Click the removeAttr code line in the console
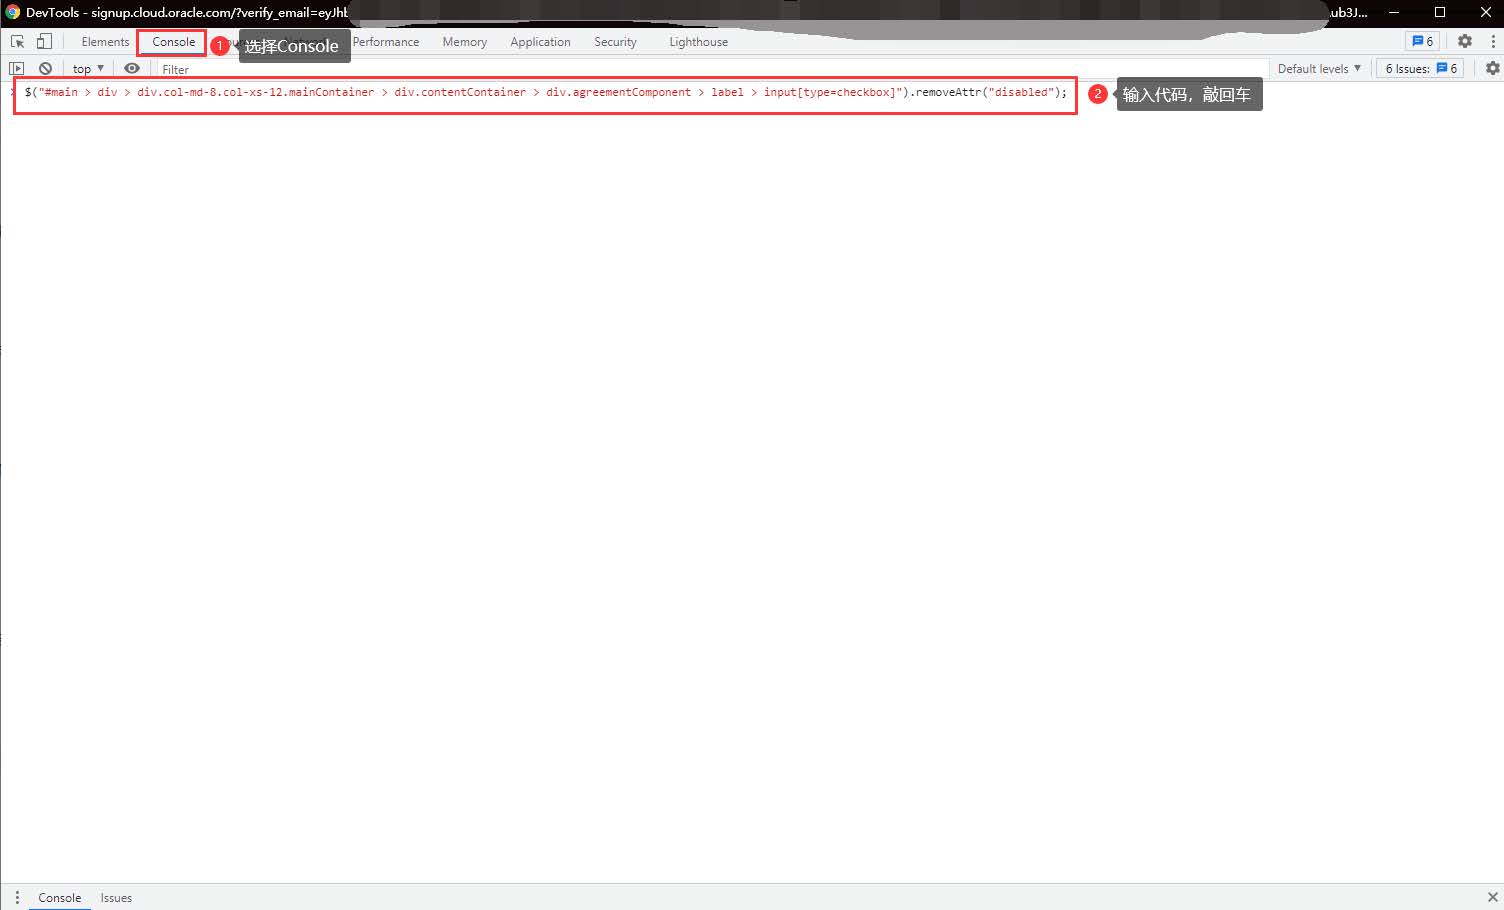 click(546, 92)
